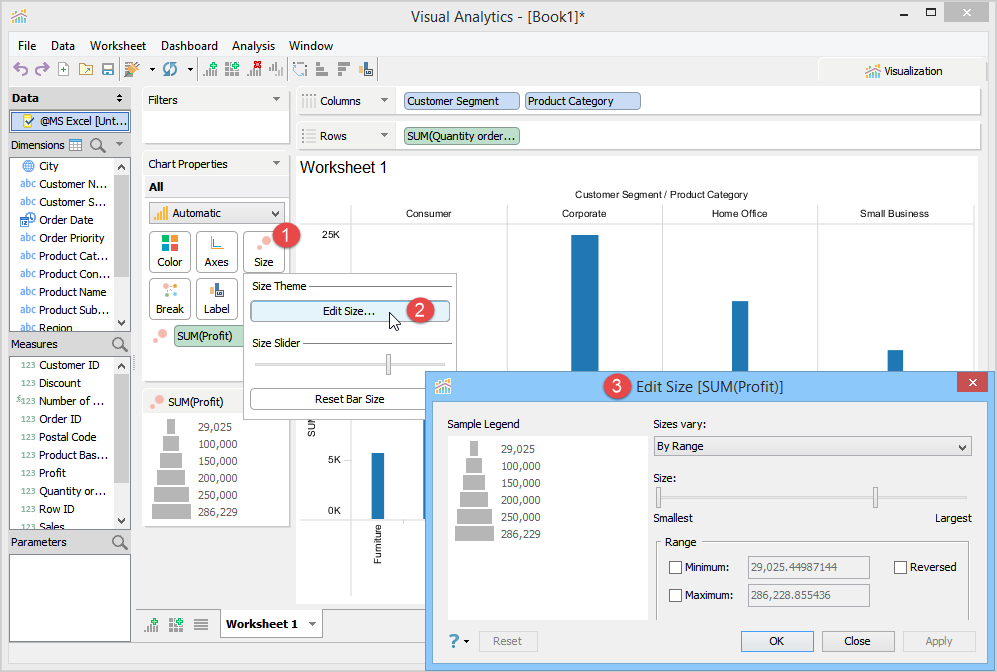The height and width of the screenshot is (672, 997).
Task: Open the help question mark icon
Action: 453,641
